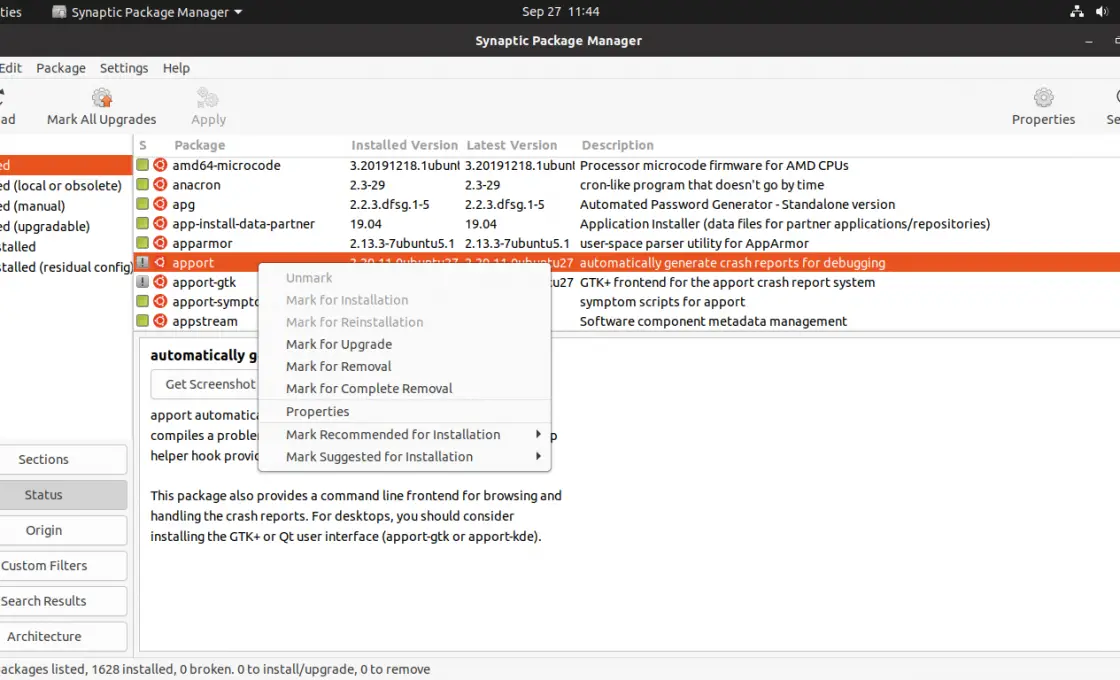Click Ubuntu logo icon beside amd64-microcode
Screen dimensions: 1120x680
tap(160, 165)
